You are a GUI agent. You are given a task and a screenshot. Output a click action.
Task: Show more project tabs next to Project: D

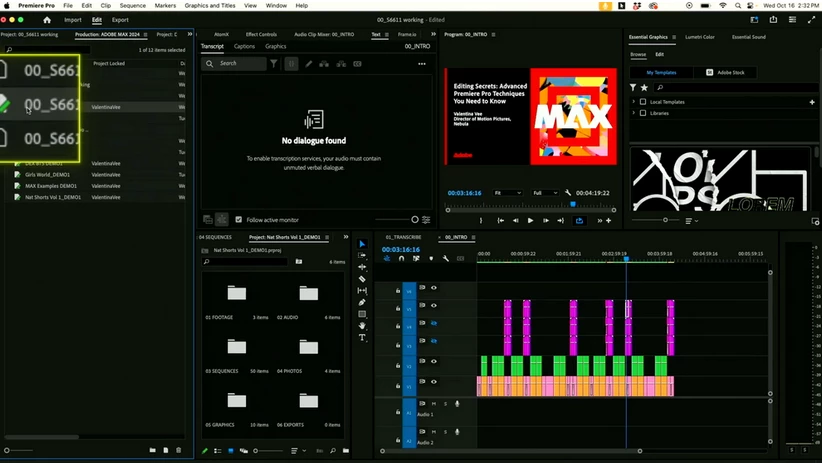(190, 34)
